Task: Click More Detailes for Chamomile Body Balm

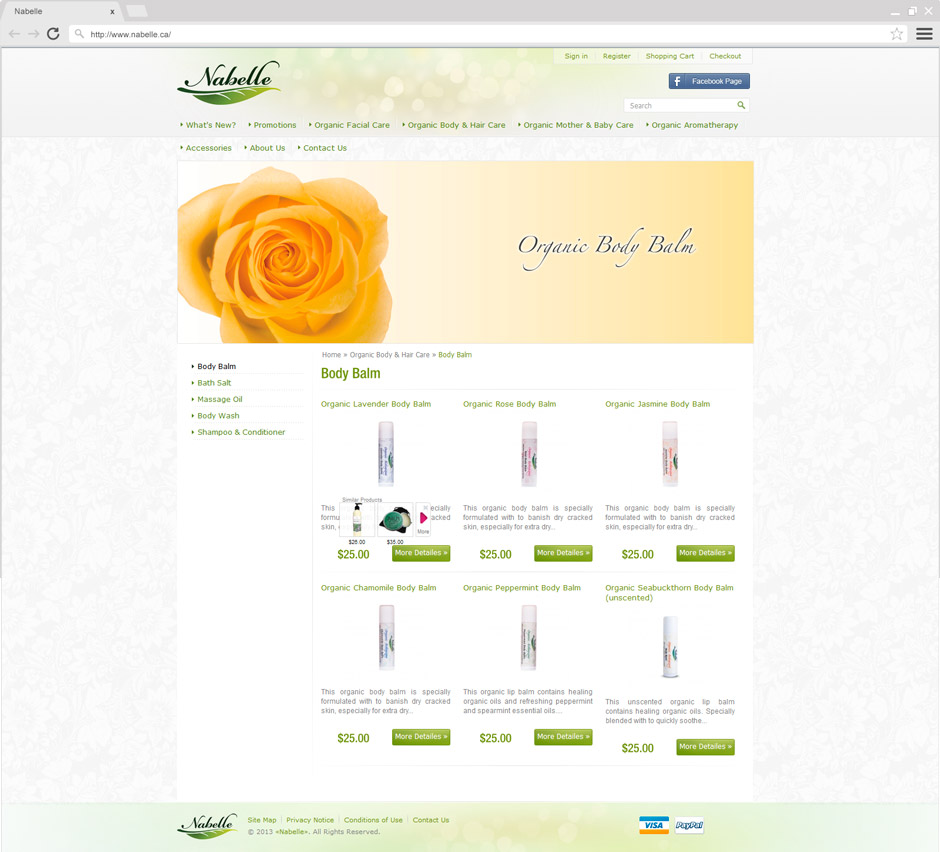Action: (421, 737)
